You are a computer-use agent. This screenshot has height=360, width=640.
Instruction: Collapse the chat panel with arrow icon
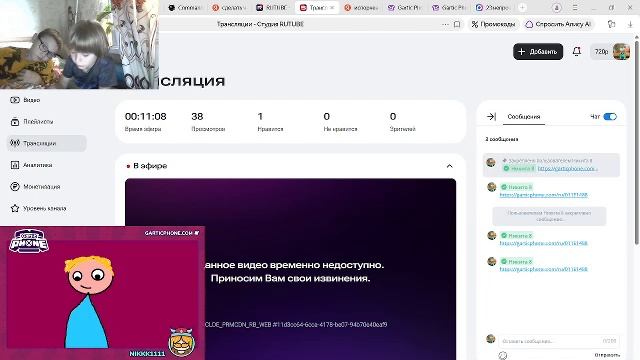[x=491, y=117]
